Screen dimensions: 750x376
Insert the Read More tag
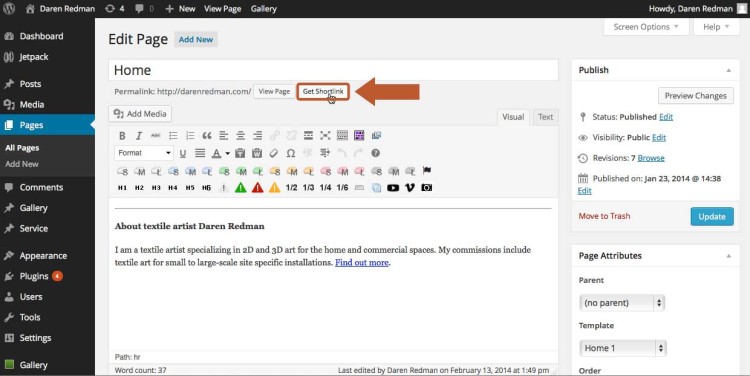pos(309,136)
